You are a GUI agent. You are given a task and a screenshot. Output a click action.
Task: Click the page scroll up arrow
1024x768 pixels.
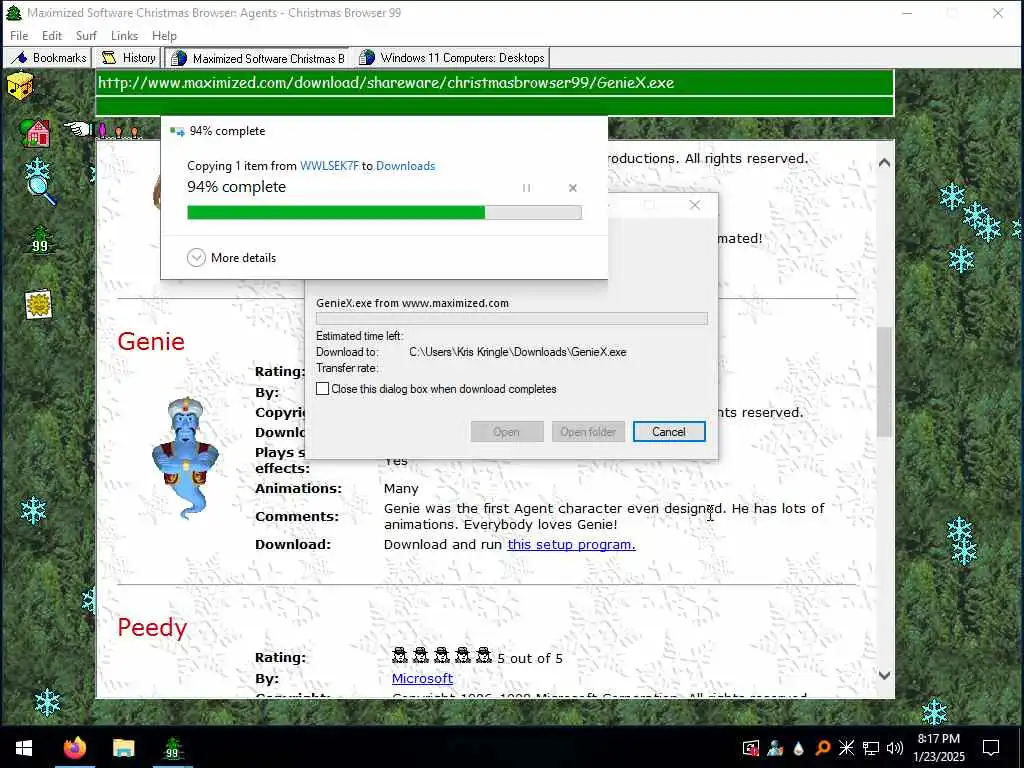pos(884,163)
